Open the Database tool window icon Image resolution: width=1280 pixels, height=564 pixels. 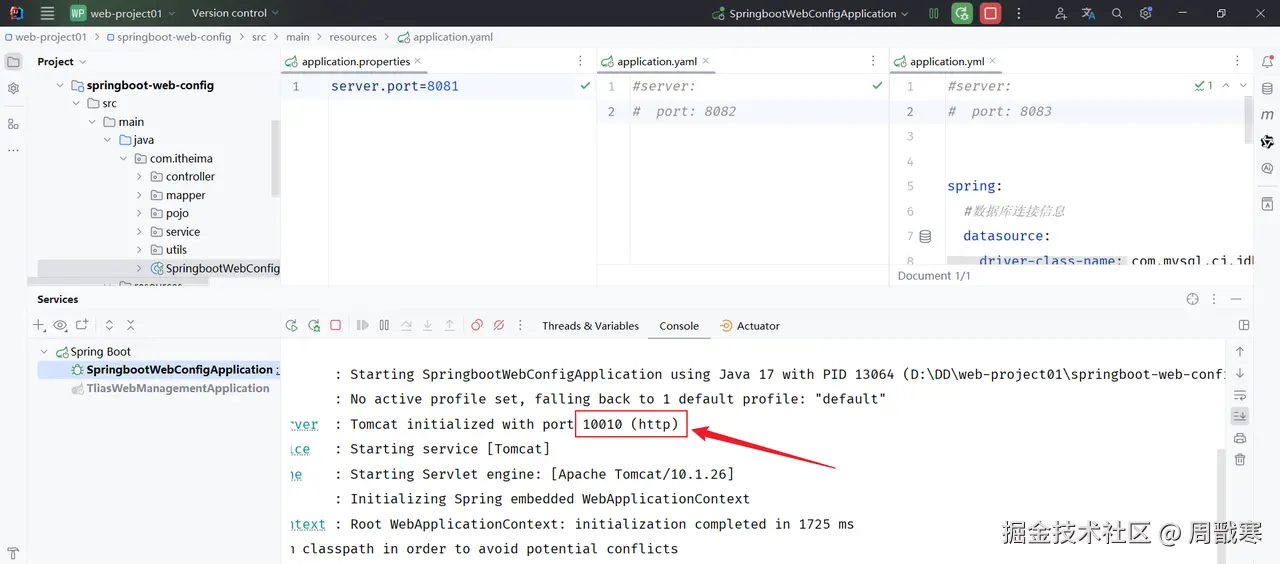pos(1267,88)
